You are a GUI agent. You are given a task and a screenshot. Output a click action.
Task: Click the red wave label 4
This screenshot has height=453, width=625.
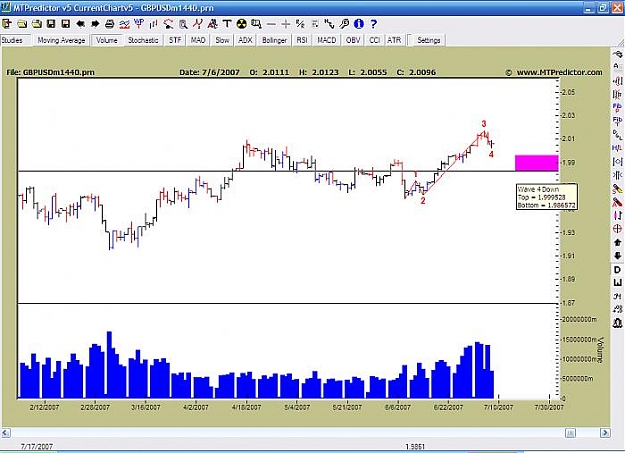click(491, 154)
